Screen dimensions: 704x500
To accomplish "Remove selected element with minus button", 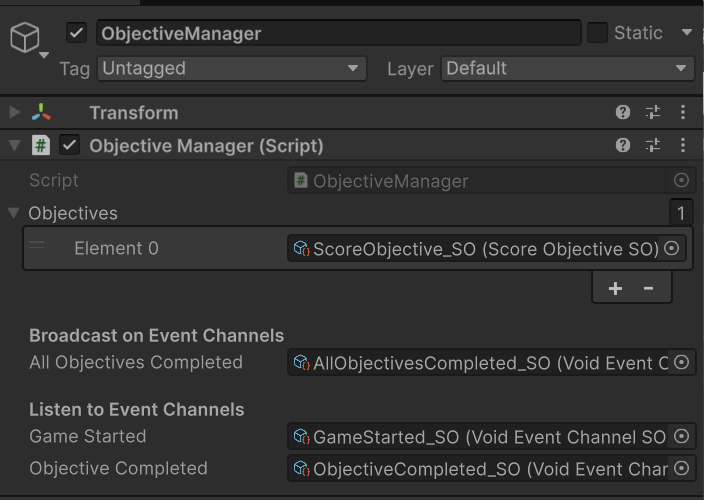I will click(648, 288).
